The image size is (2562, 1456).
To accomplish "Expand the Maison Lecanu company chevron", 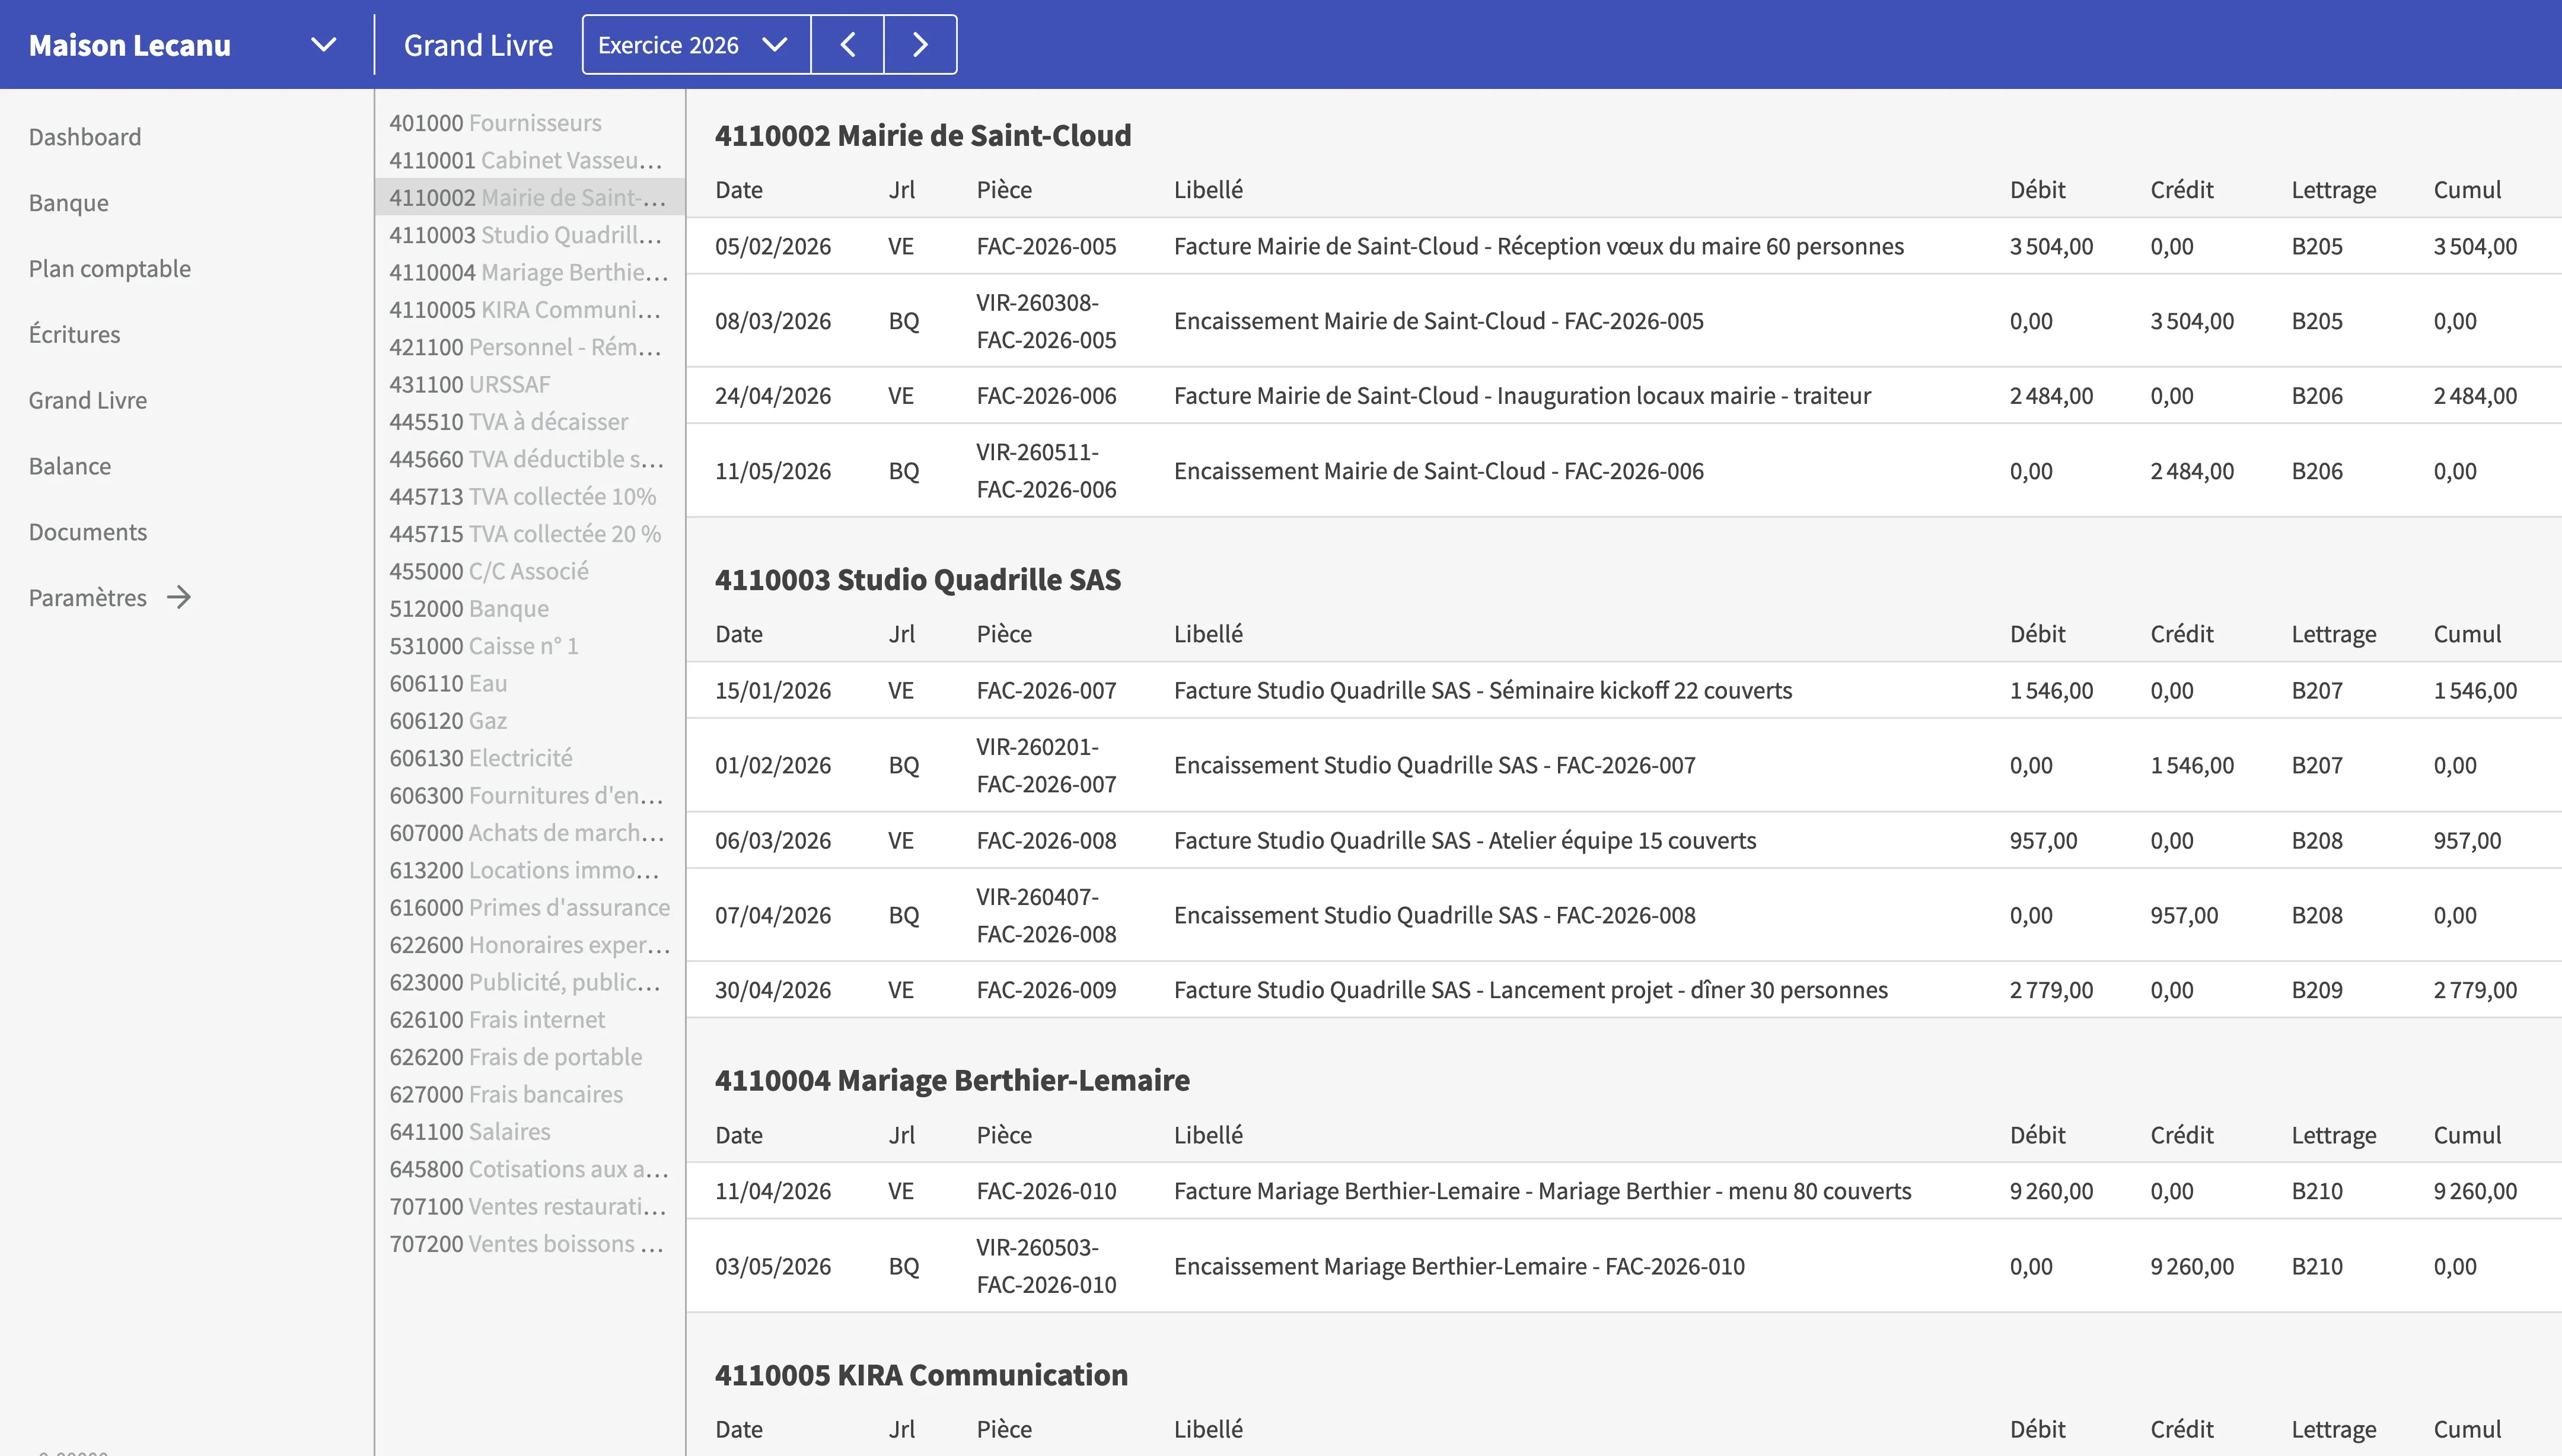I will coord(323,45).
